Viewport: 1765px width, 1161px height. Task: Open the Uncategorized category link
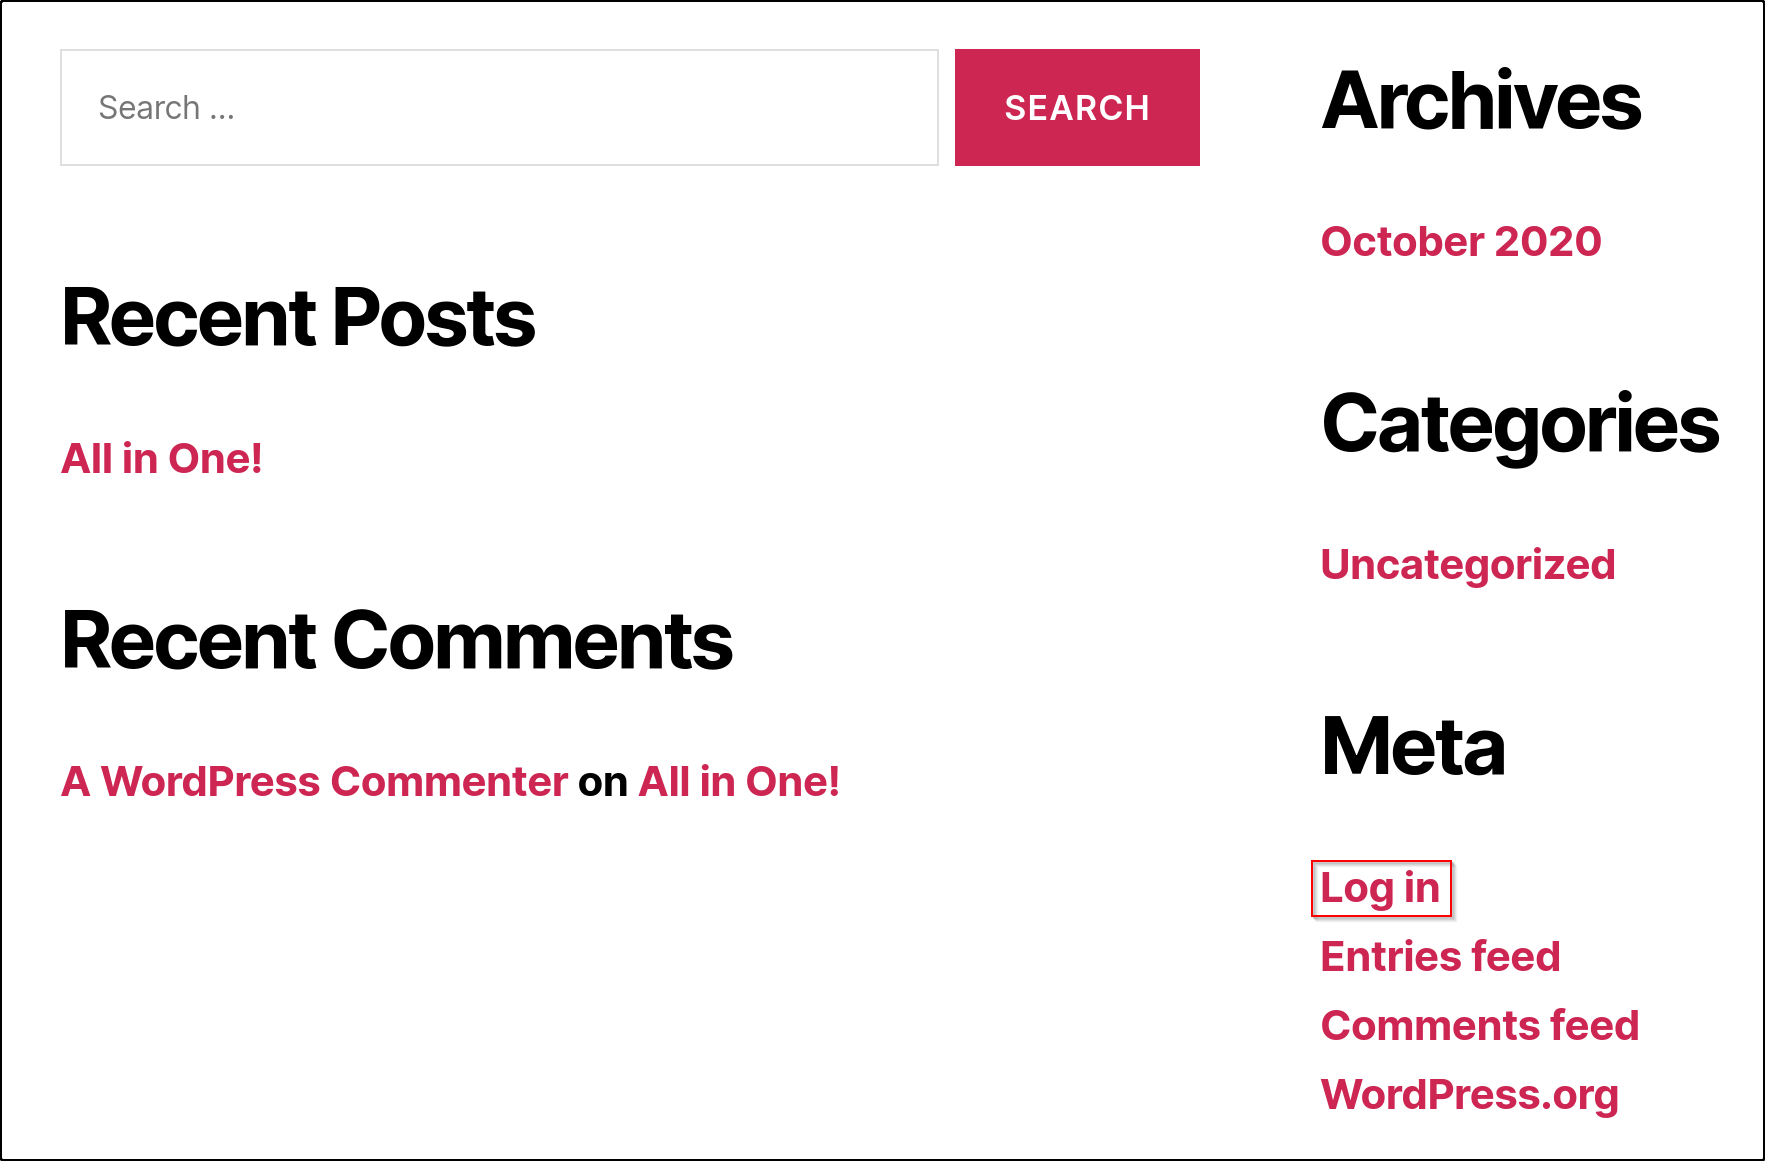coord(1468,565)
